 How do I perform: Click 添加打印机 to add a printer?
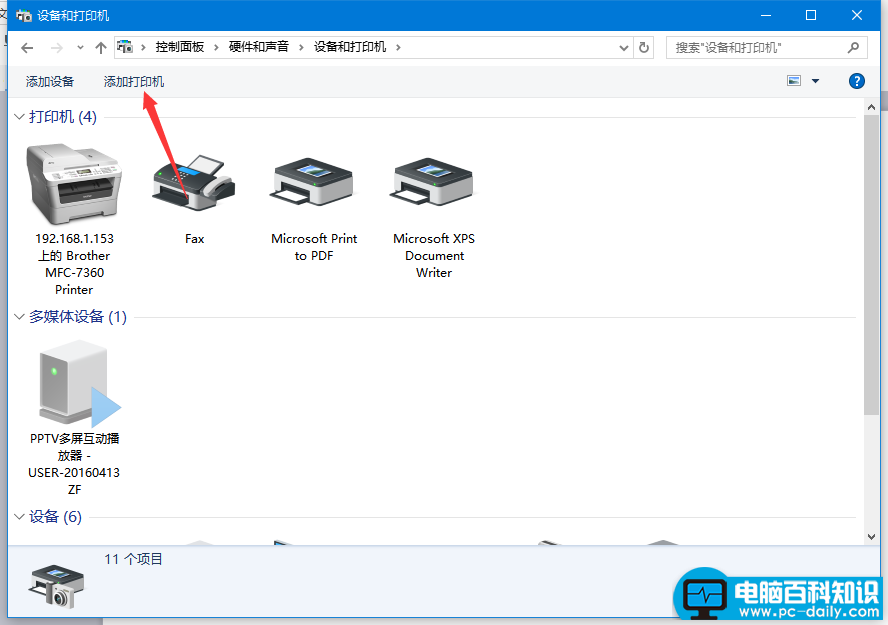[x=133, y=81]
